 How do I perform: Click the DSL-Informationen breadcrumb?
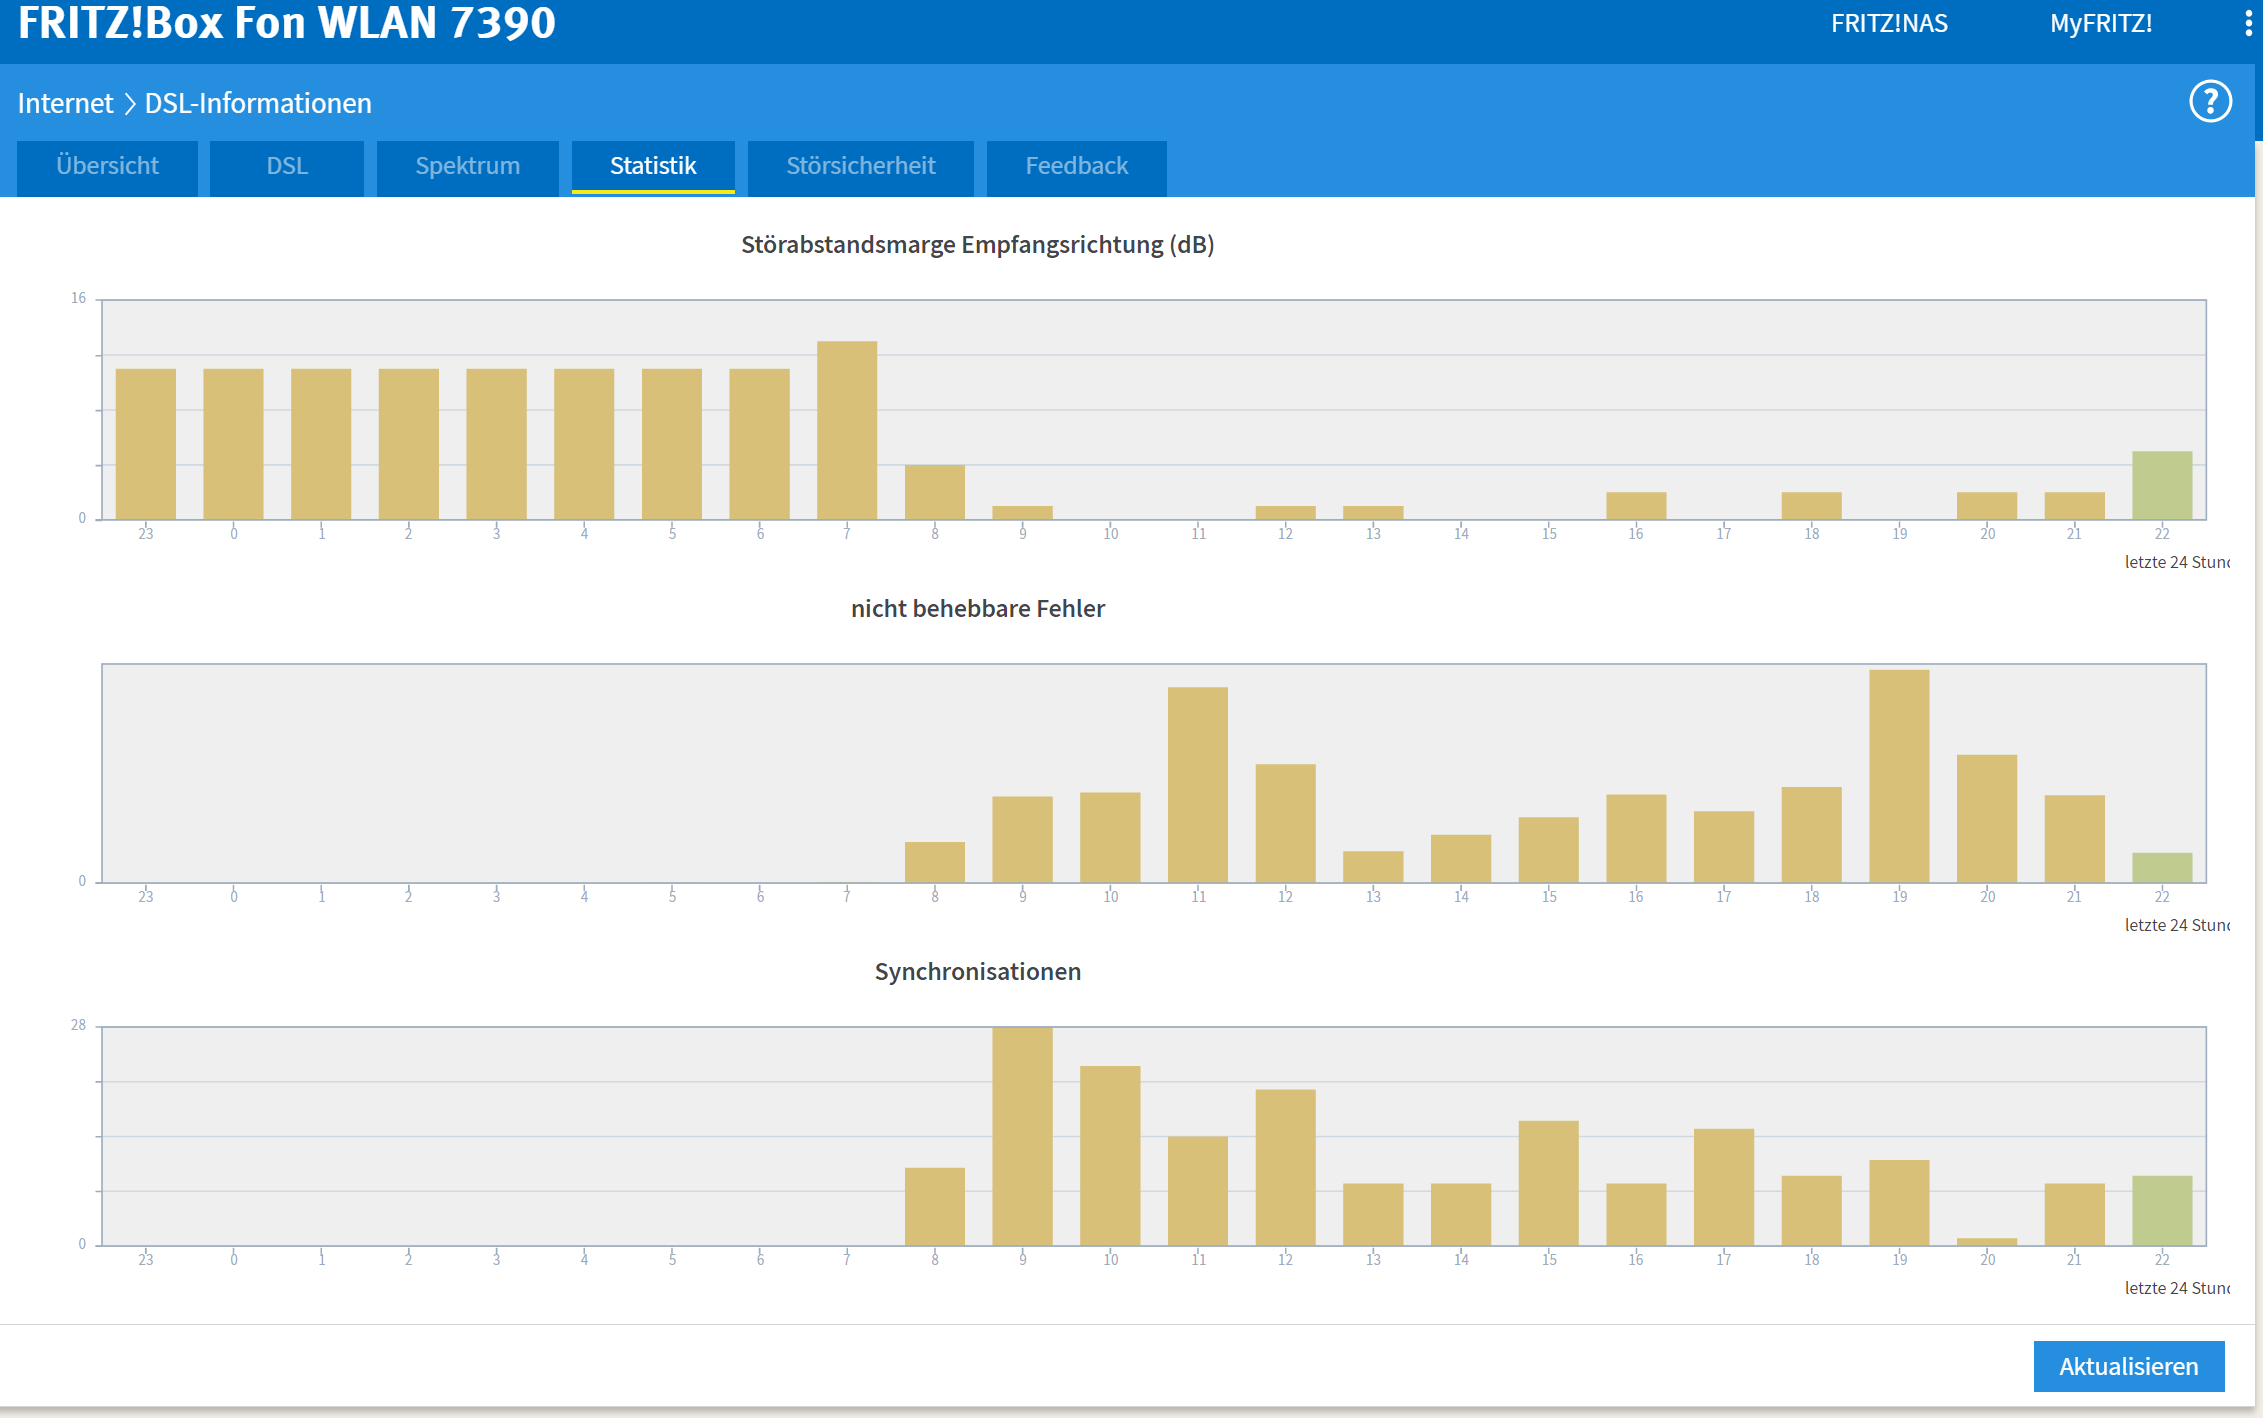[x=258, y=103]
